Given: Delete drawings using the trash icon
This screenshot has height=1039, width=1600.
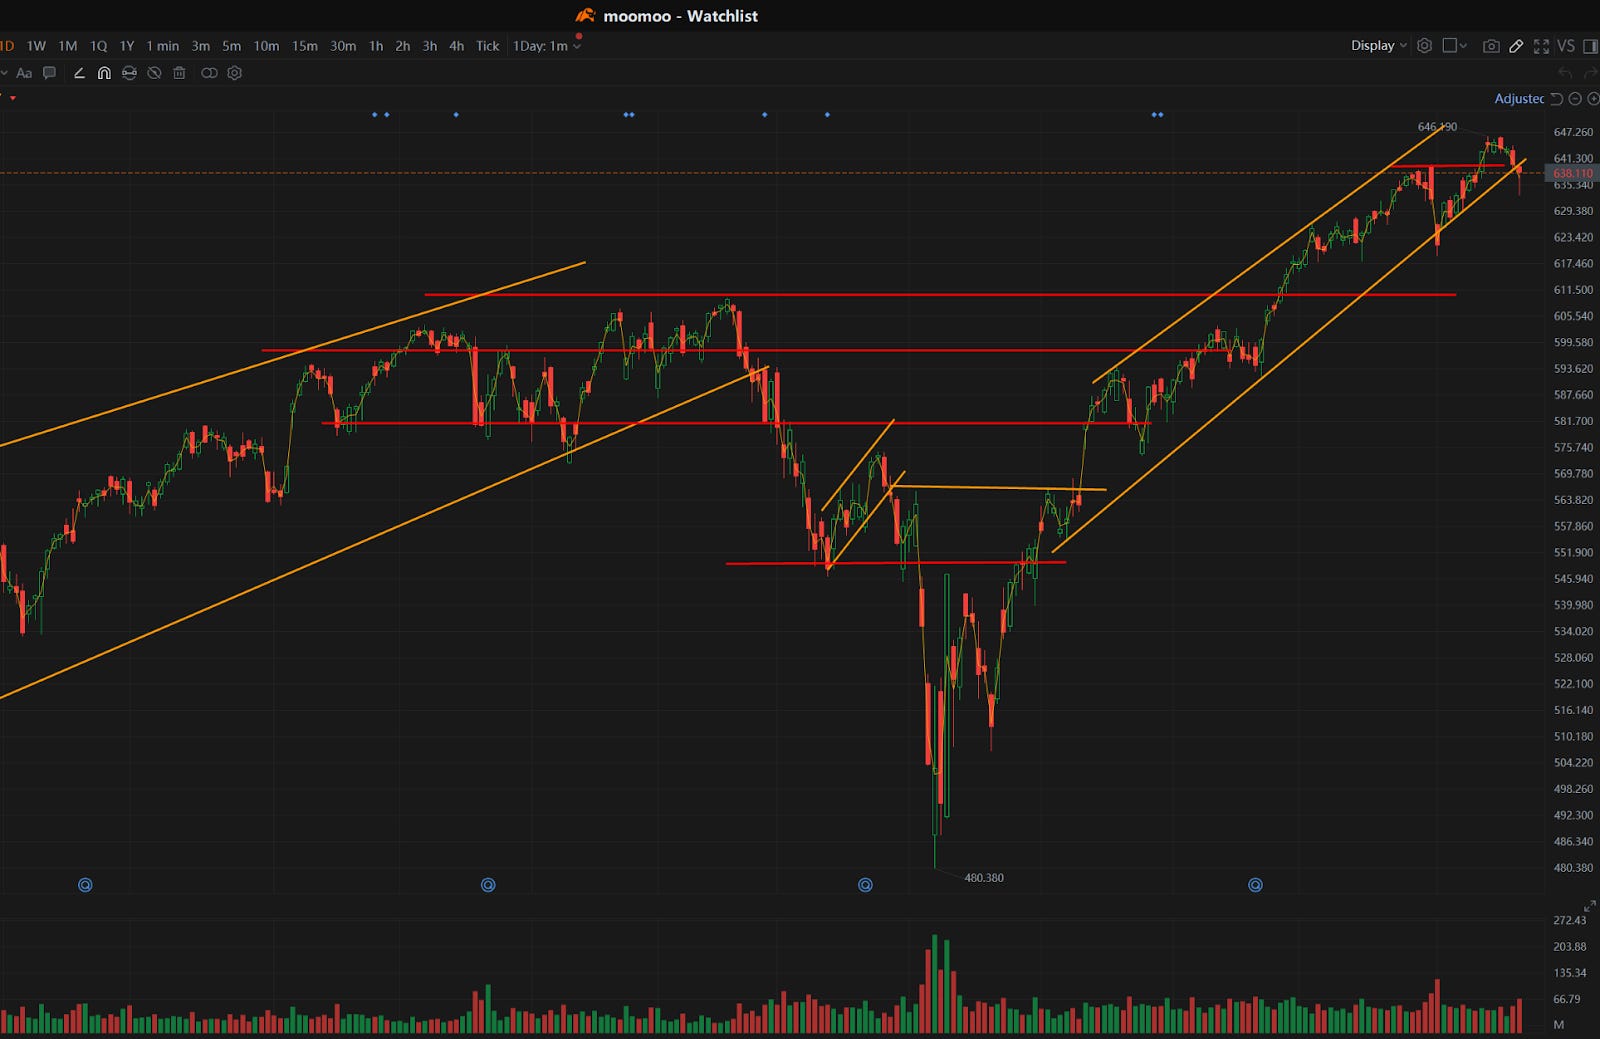Looking at the screenshot, I should pos(179,73).
